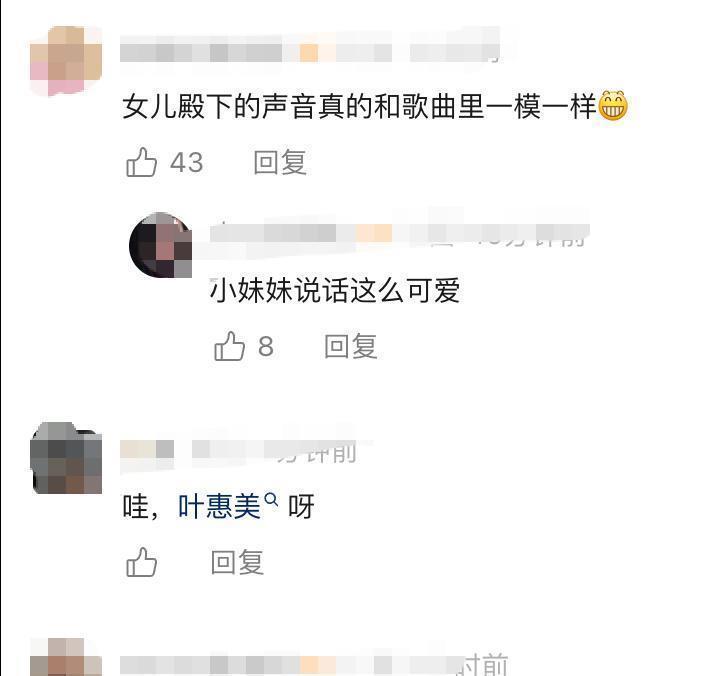
Task: Open the 叶惠美 search link
Action: (x=219, y=507)
